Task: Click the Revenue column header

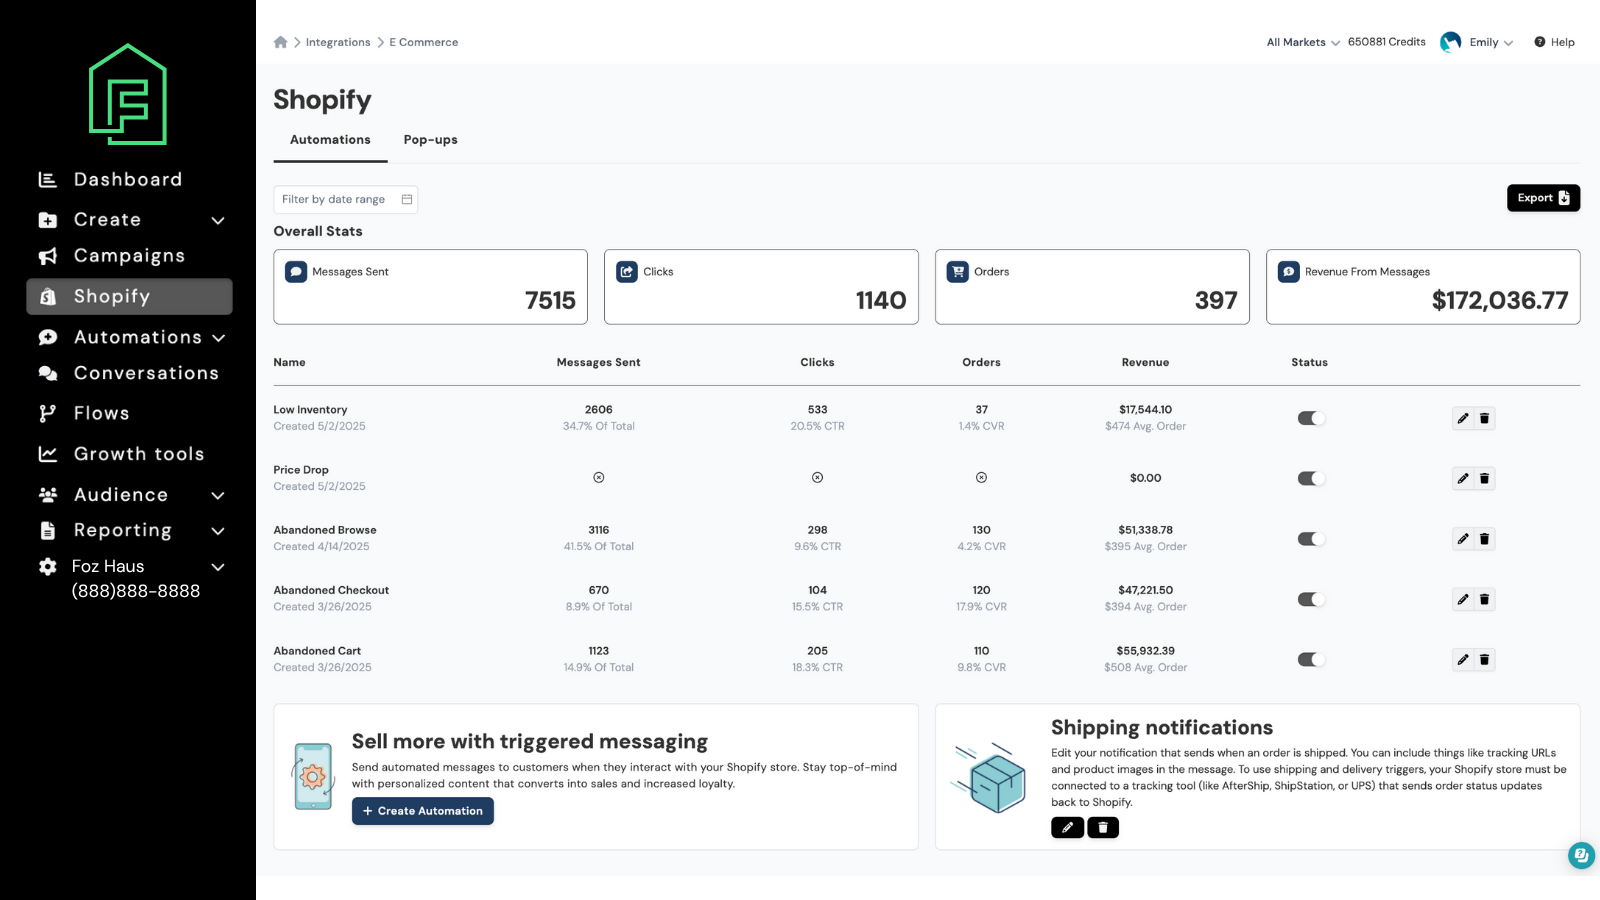Action: (1146, 363)
